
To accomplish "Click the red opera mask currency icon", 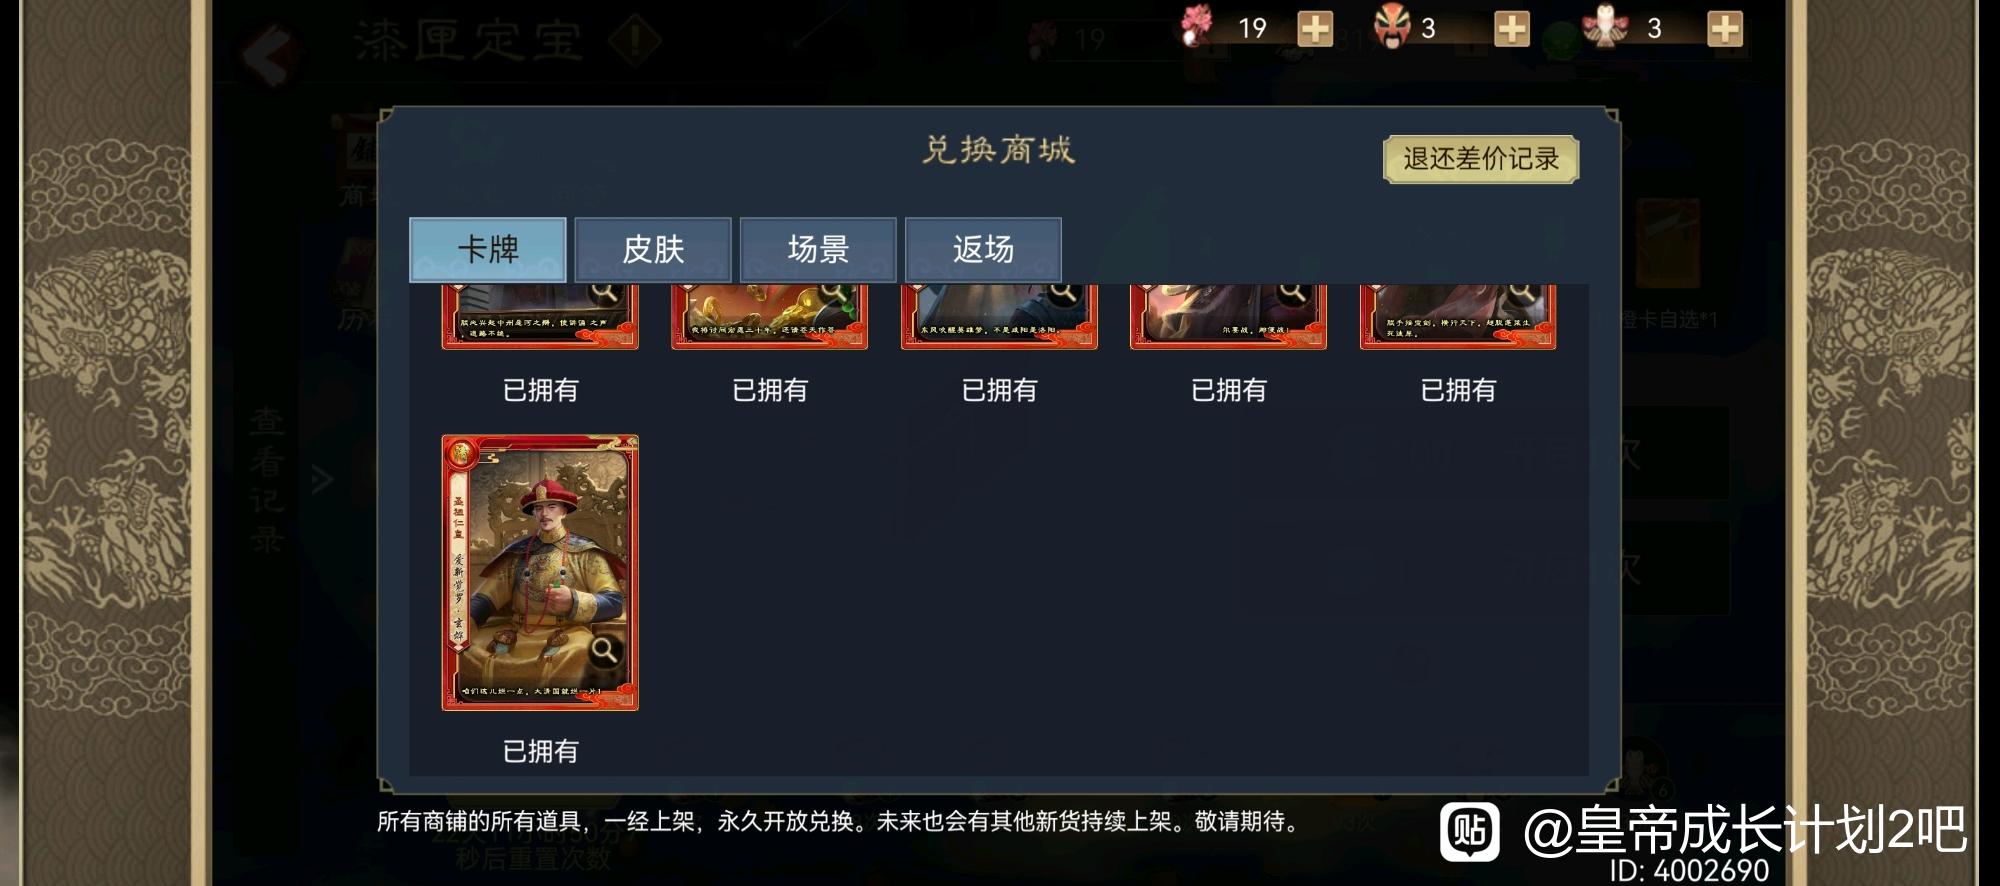I will [1392, 26].
